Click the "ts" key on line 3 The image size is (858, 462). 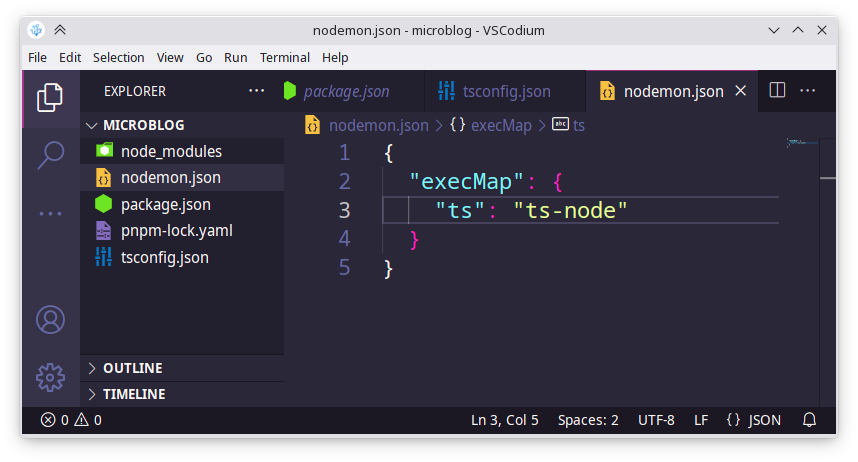(x=460, y=210)
